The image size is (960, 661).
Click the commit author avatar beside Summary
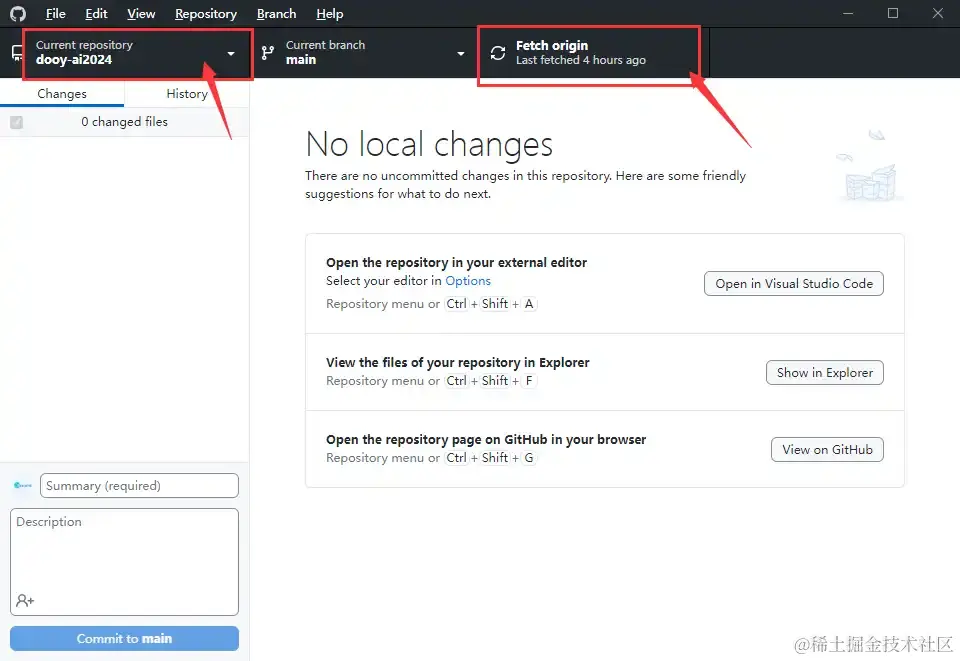point(23,485)
